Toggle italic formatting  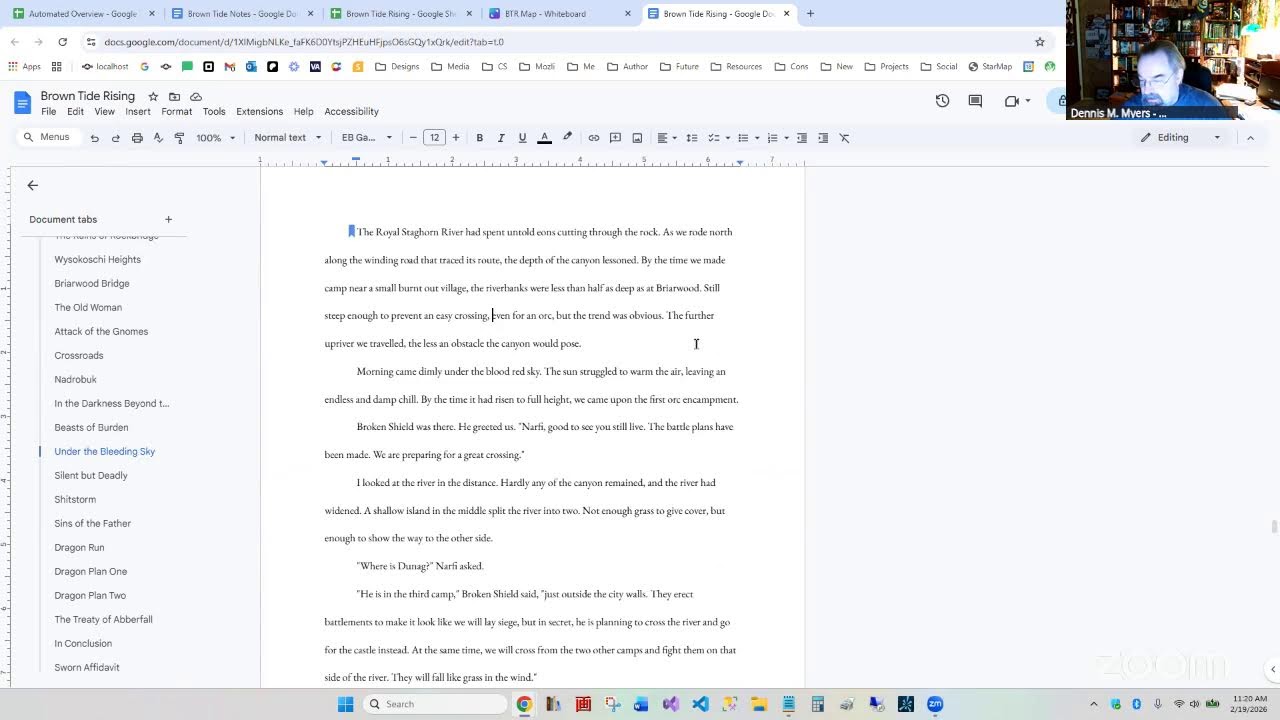click(501, 138)
